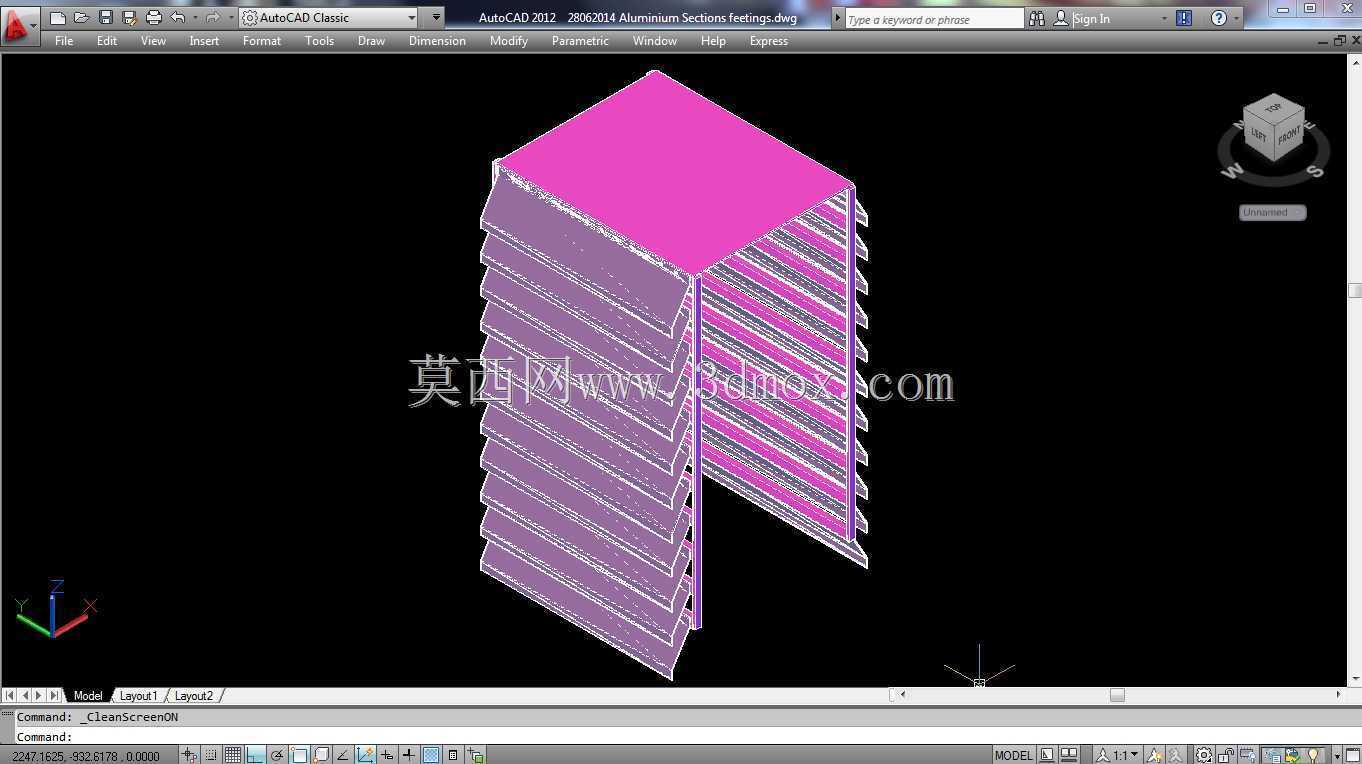Switch to the Layout1 tab
Image resolution: width=1362 pixels, height=764 pixels.
click(139, 695)
